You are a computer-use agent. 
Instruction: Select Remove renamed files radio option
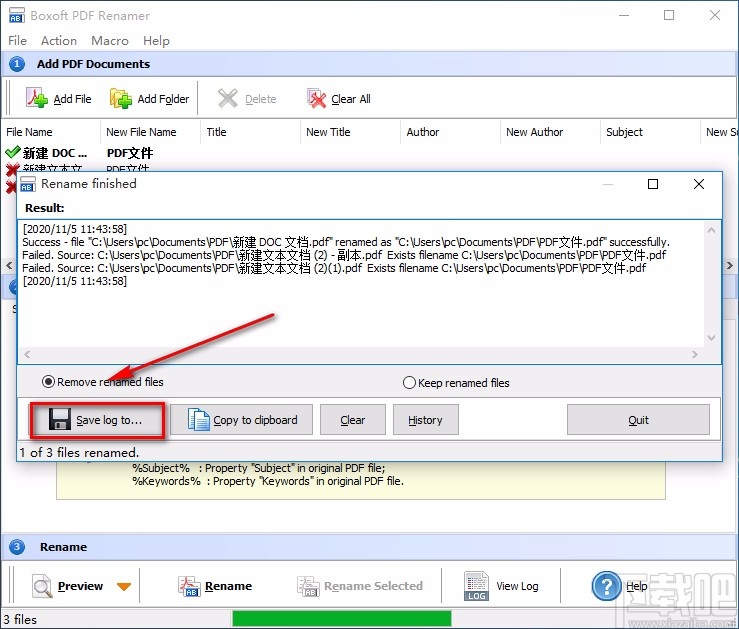(x=102, y=382)
